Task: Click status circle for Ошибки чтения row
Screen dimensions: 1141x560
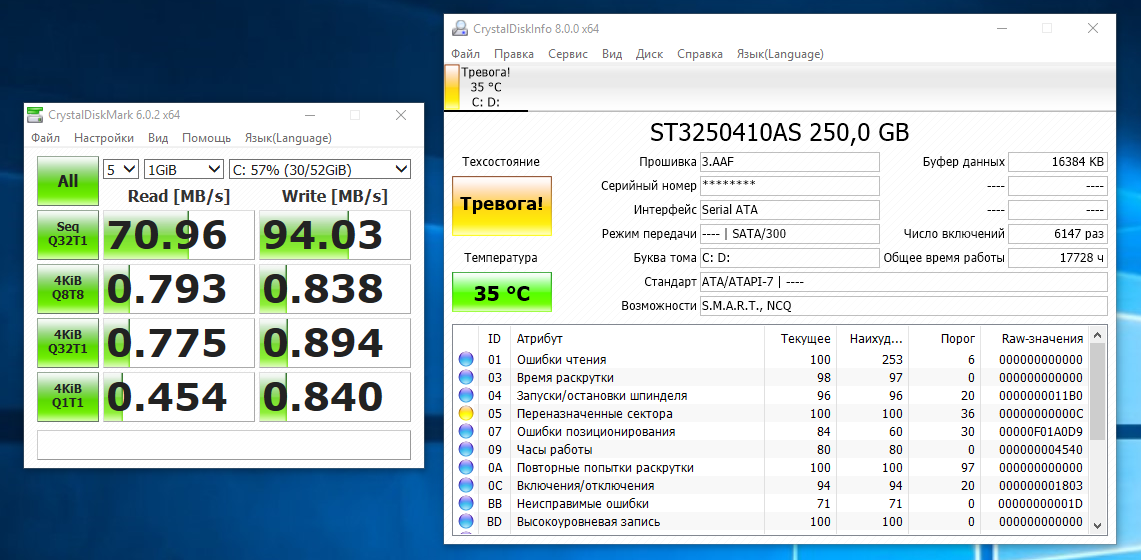Action: [x=466, y=359]
